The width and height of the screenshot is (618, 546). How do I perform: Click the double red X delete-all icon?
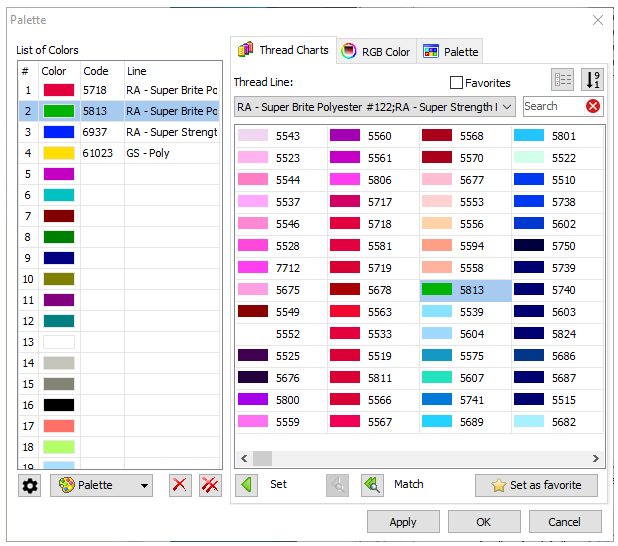pos(210,486)
